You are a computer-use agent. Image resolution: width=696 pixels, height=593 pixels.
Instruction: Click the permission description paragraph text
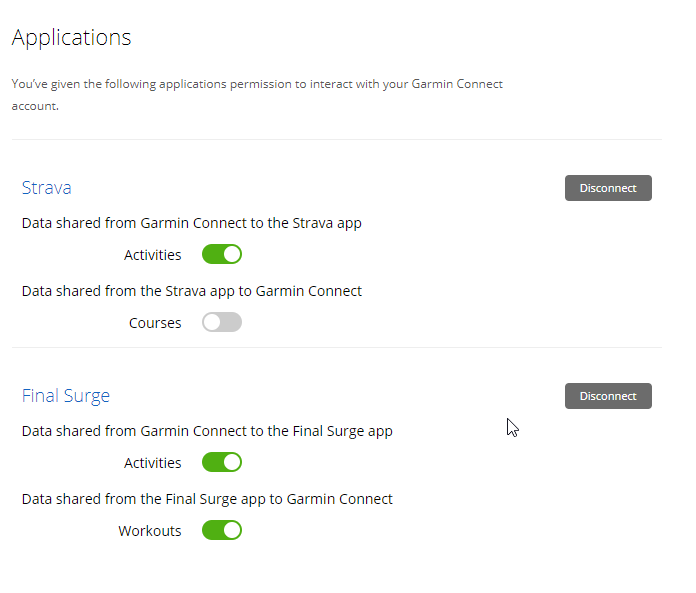click(257, 95)
